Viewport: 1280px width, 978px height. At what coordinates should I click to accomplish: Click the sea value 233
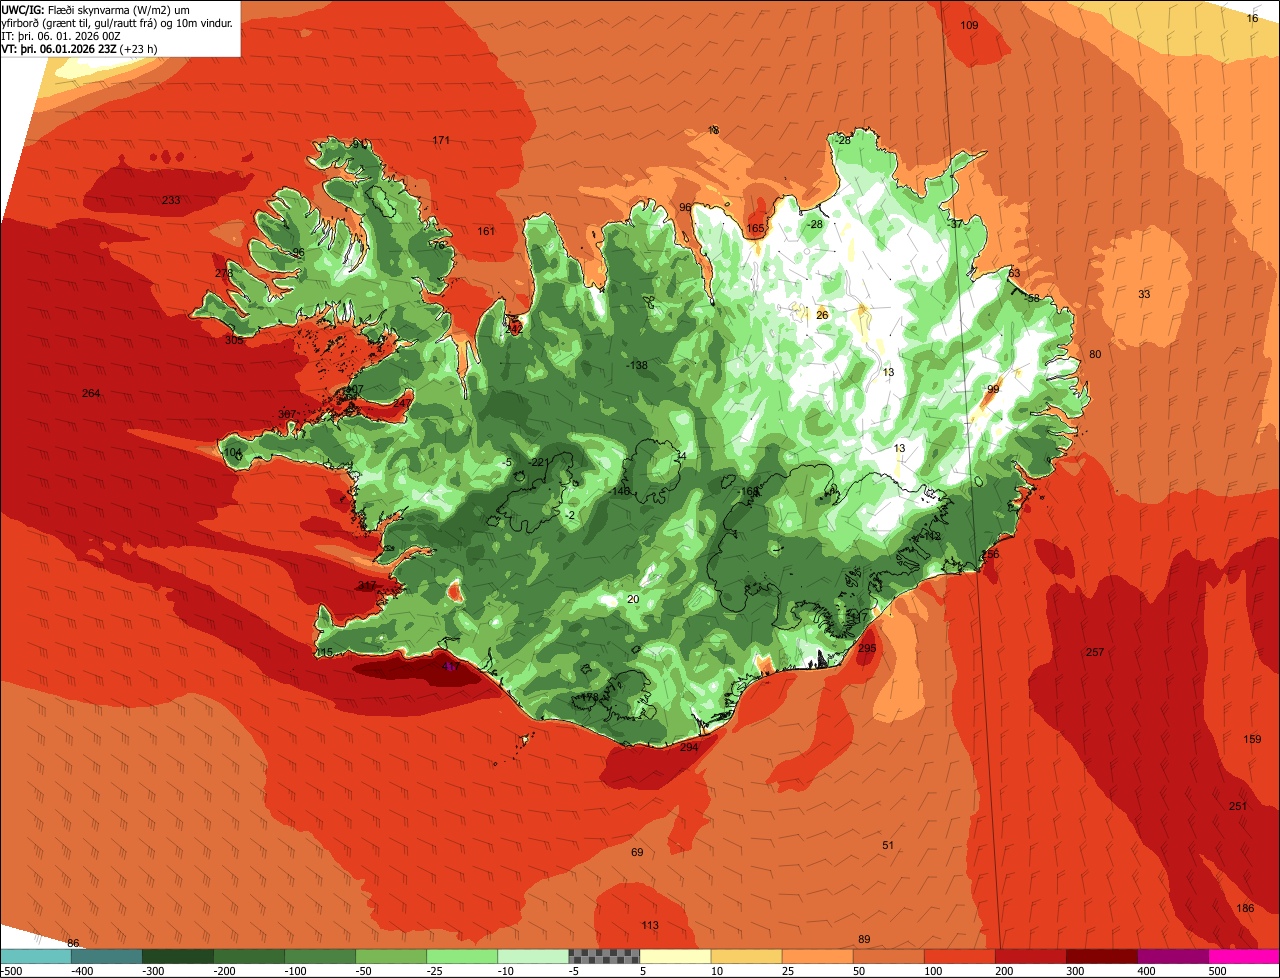171,200
